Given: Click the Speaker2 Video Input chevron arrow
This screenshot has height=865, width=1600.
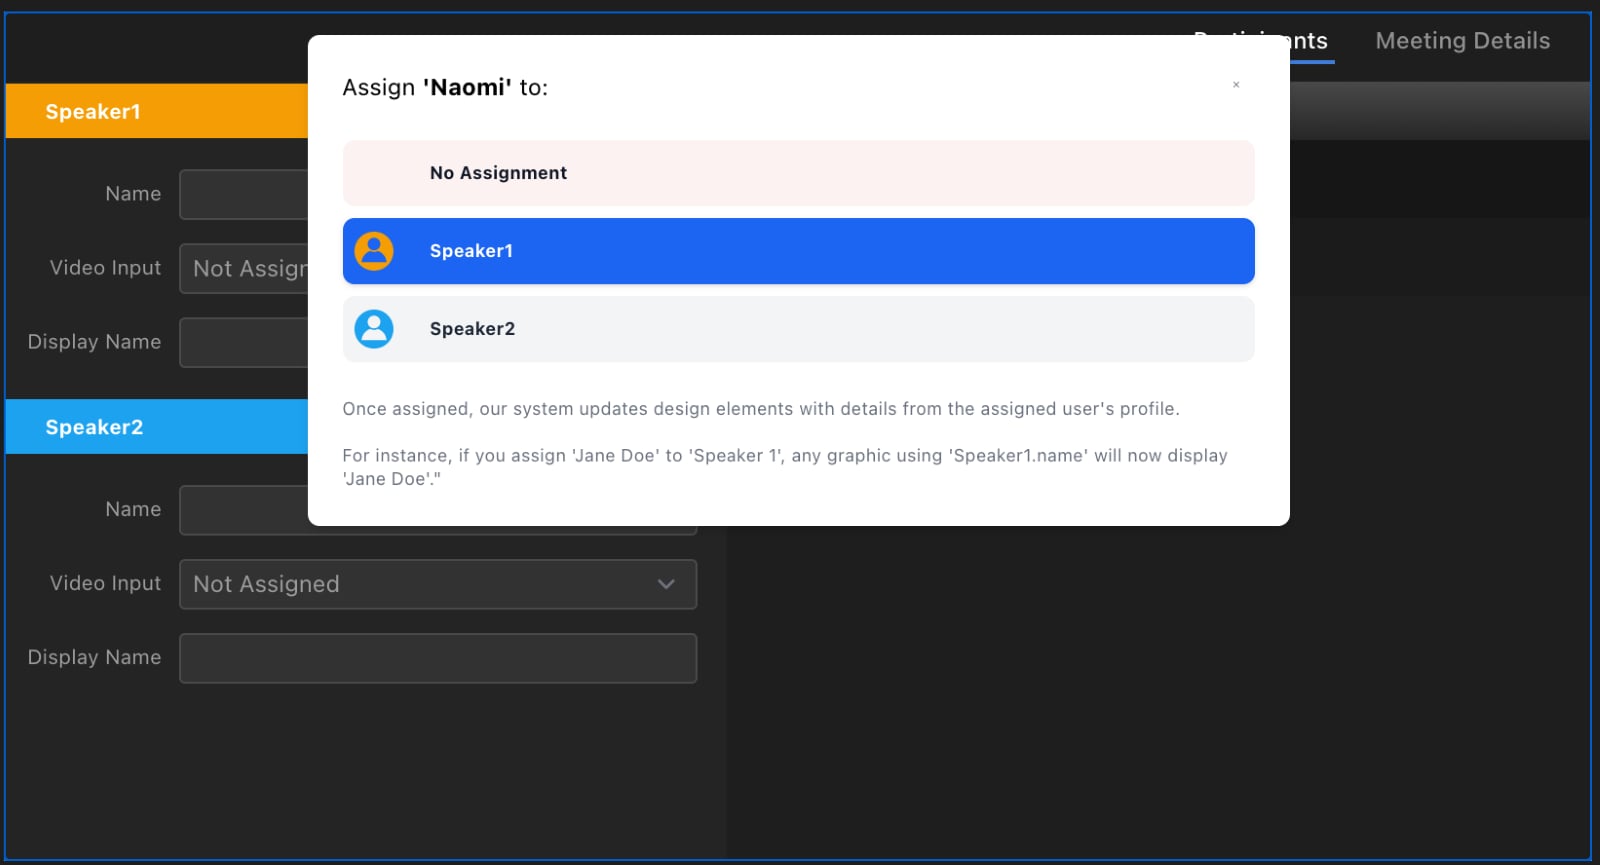Looking at the screenshot, I should click(x=666, y=584).
